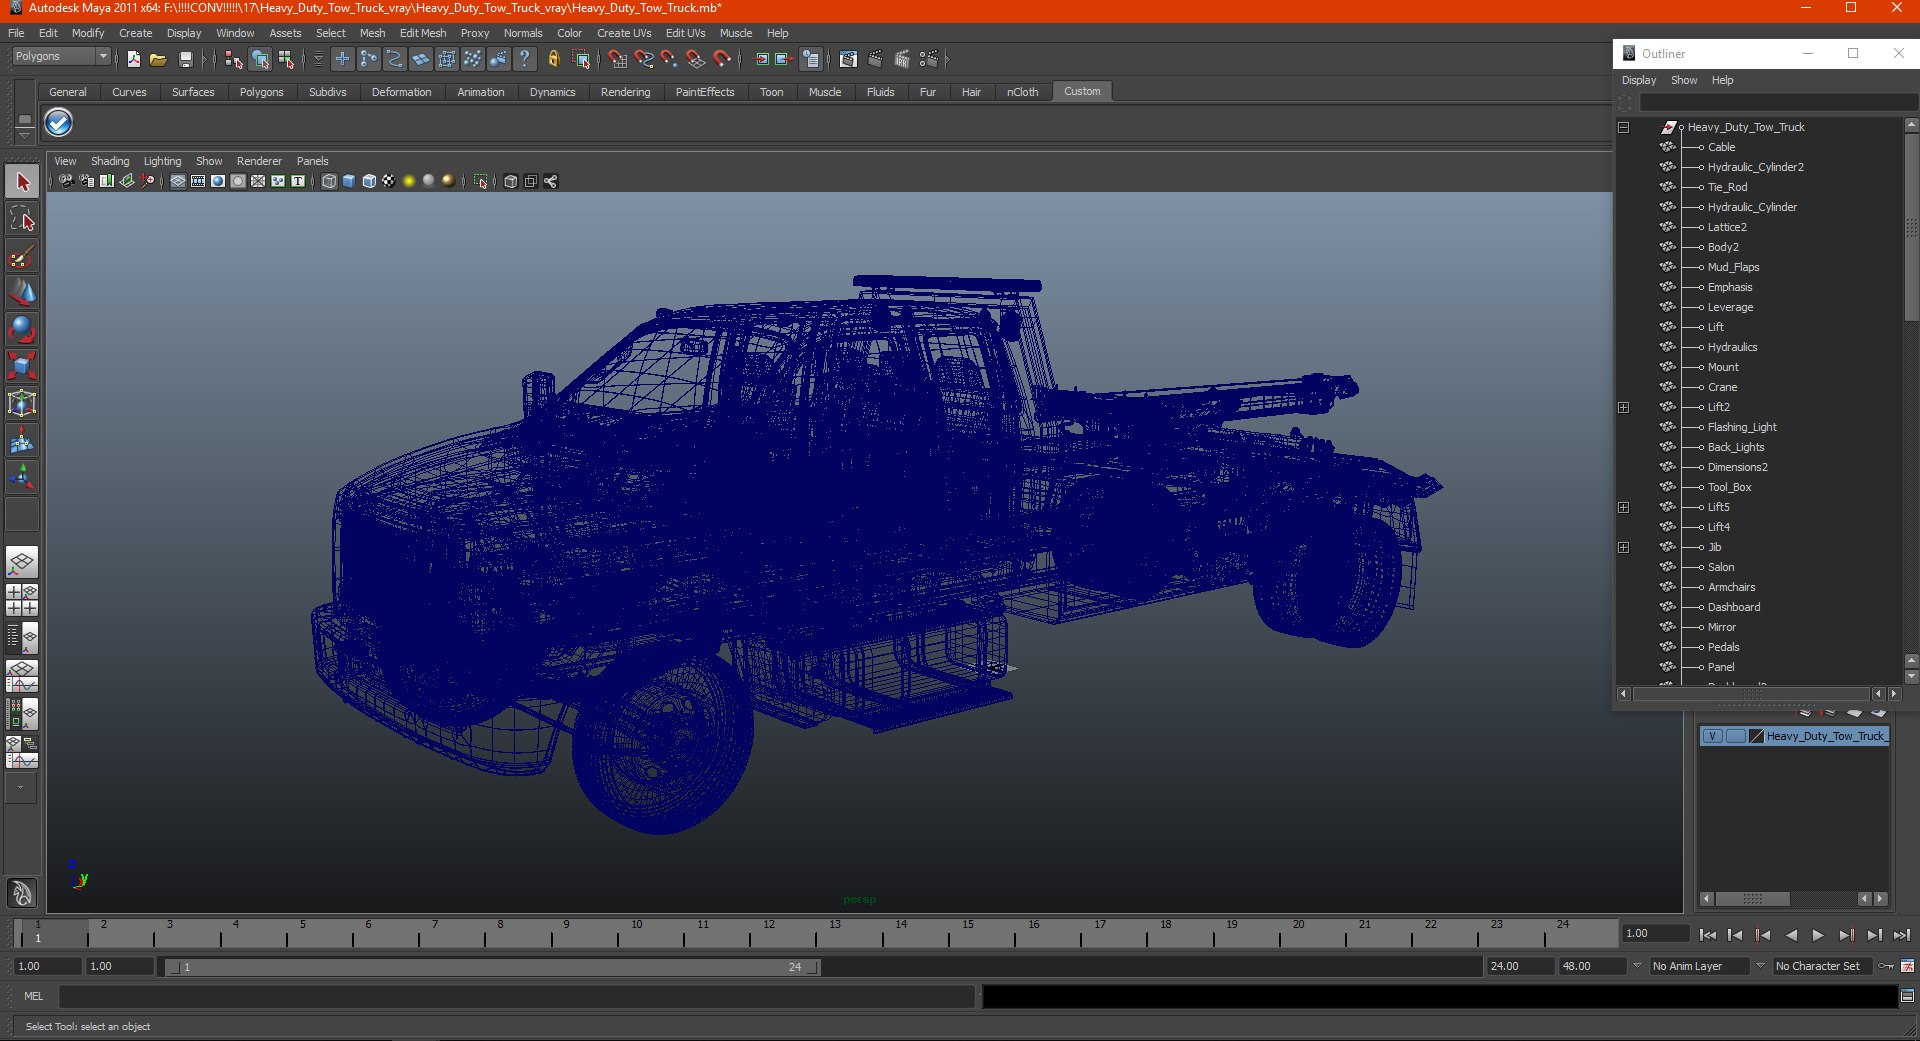Image resolution: width=1920 pixels, height=1041 pixels.
Task: Pick the Universal Manipulator tool
Action: [x=22, y=404]
